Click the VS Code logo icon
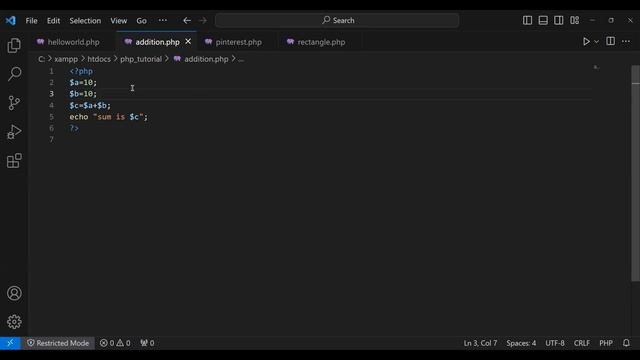The width and height of the screenshot is (640, 360). [x=11, y=20]
